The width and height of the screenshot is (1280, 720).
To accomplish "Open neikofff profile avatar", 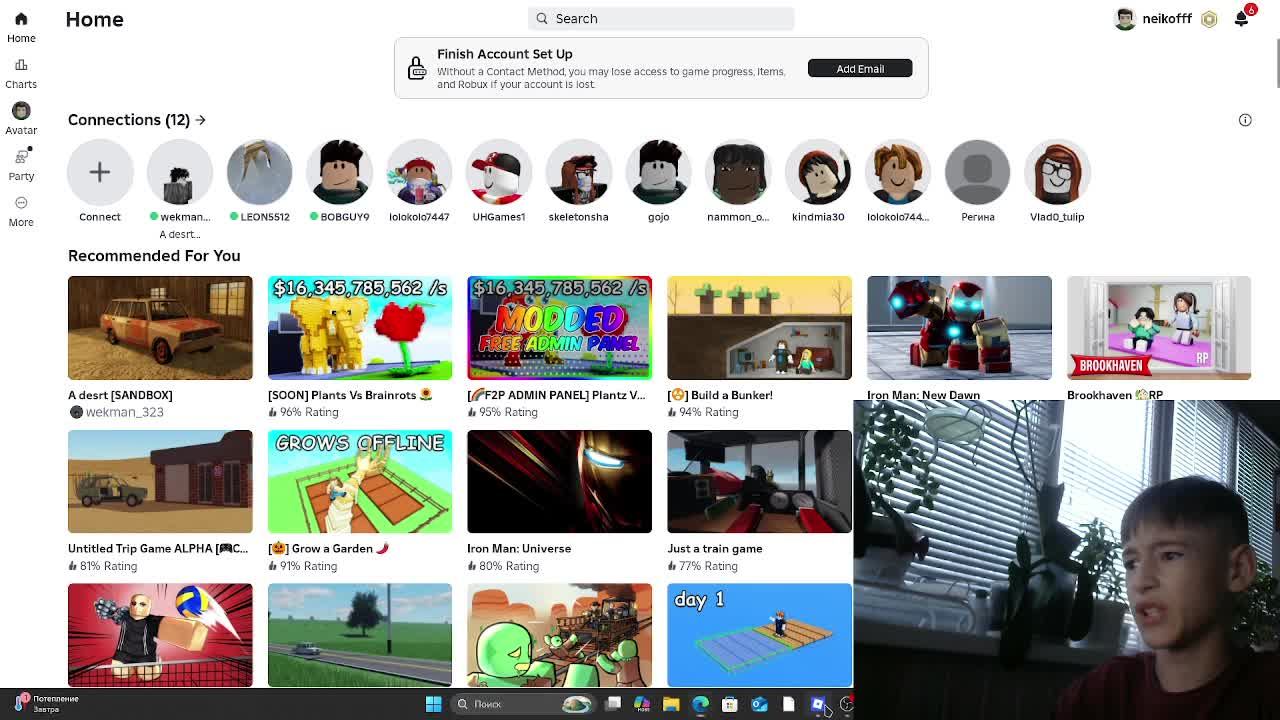I will click(1125, 19).
